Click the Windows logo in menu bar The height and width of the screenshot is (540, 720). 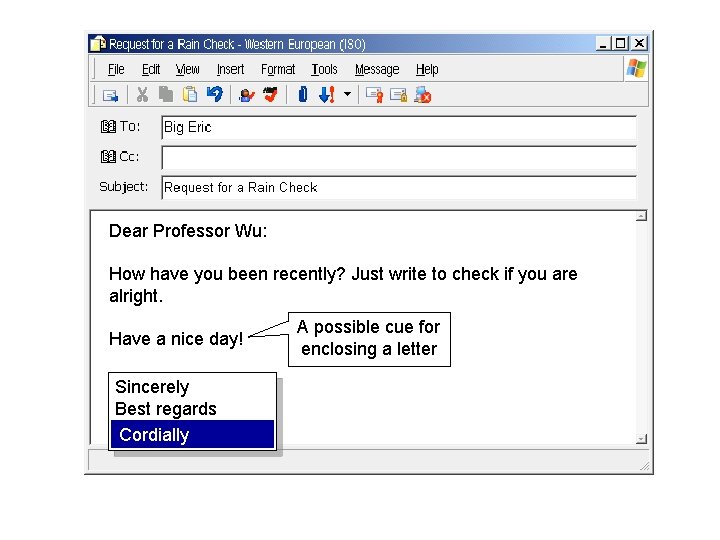click(x=636, y=69)
